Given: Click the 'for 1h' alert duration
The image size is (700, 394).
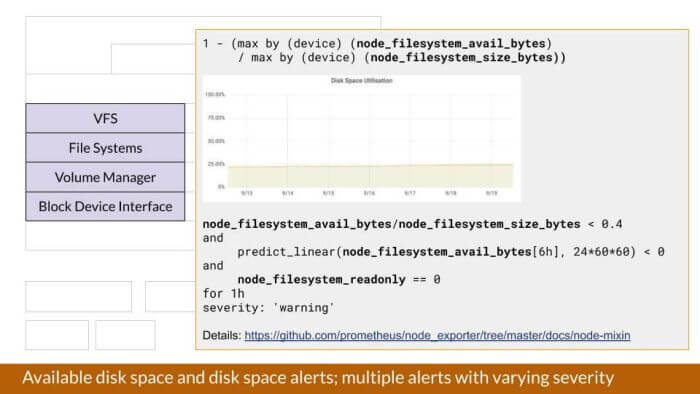Looking at the screenshot, I should 224,294.
